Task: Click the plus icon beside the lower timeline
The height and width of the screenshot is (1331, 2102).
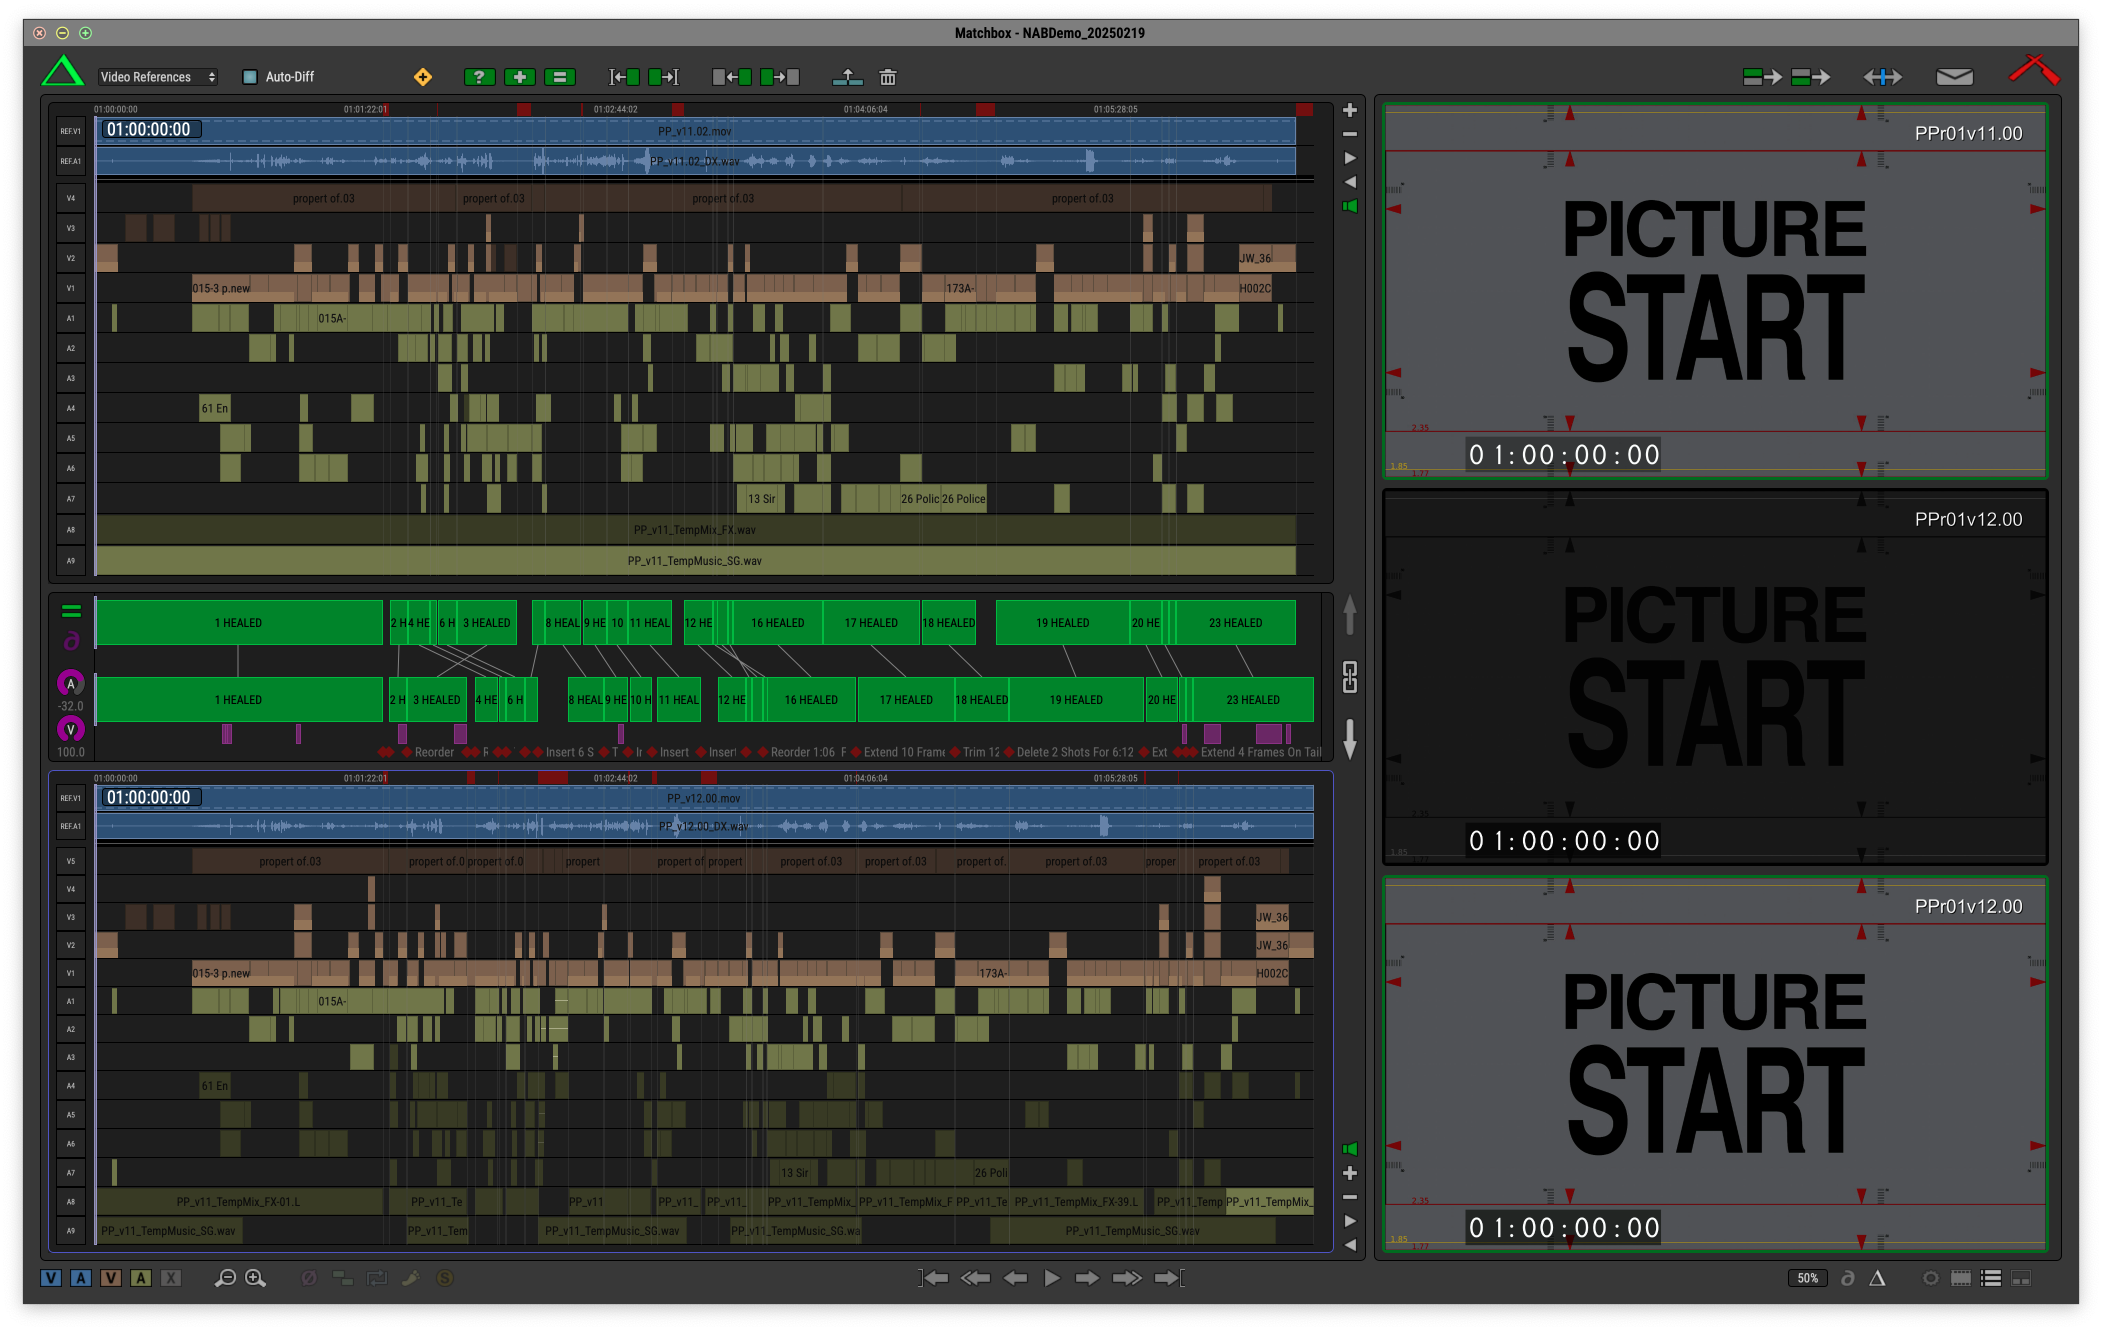Action: click(x=1350, y=1173)
